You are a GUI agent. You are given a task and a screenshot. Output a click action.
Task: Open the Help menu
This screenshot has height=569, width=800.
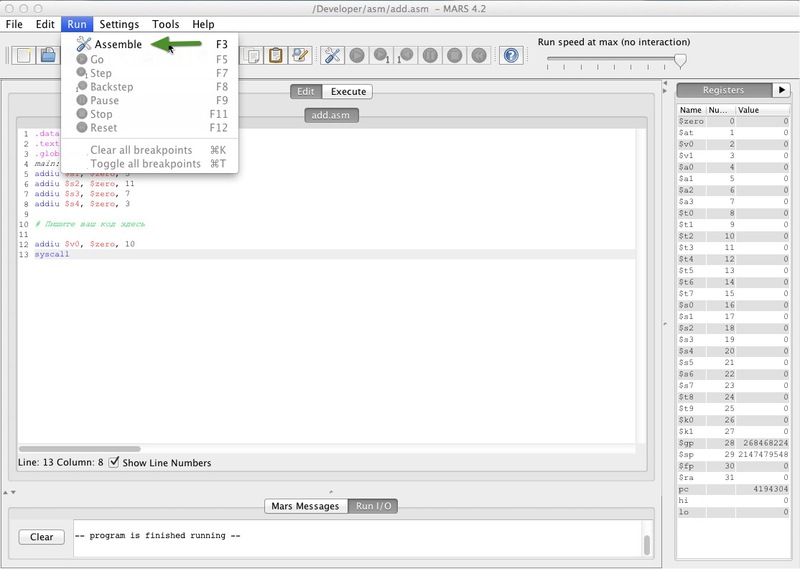point(203,24)
